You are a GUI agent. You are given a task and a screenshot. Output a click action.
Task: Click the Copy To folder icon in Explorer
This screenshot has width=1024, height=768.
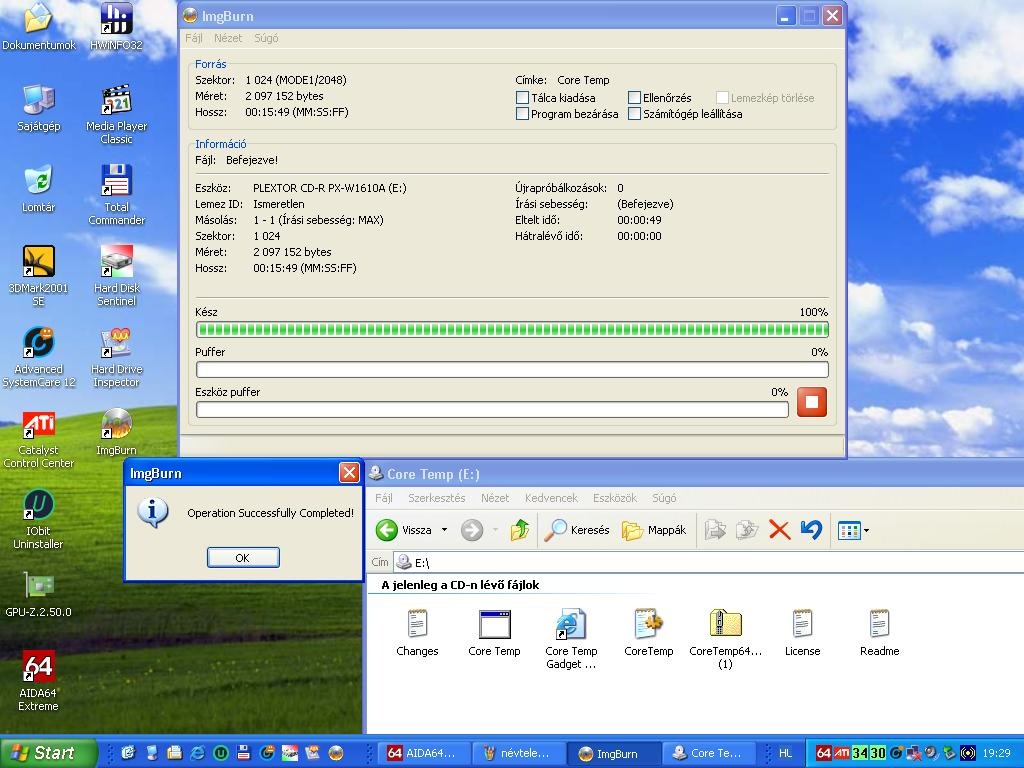coord(747,530)
